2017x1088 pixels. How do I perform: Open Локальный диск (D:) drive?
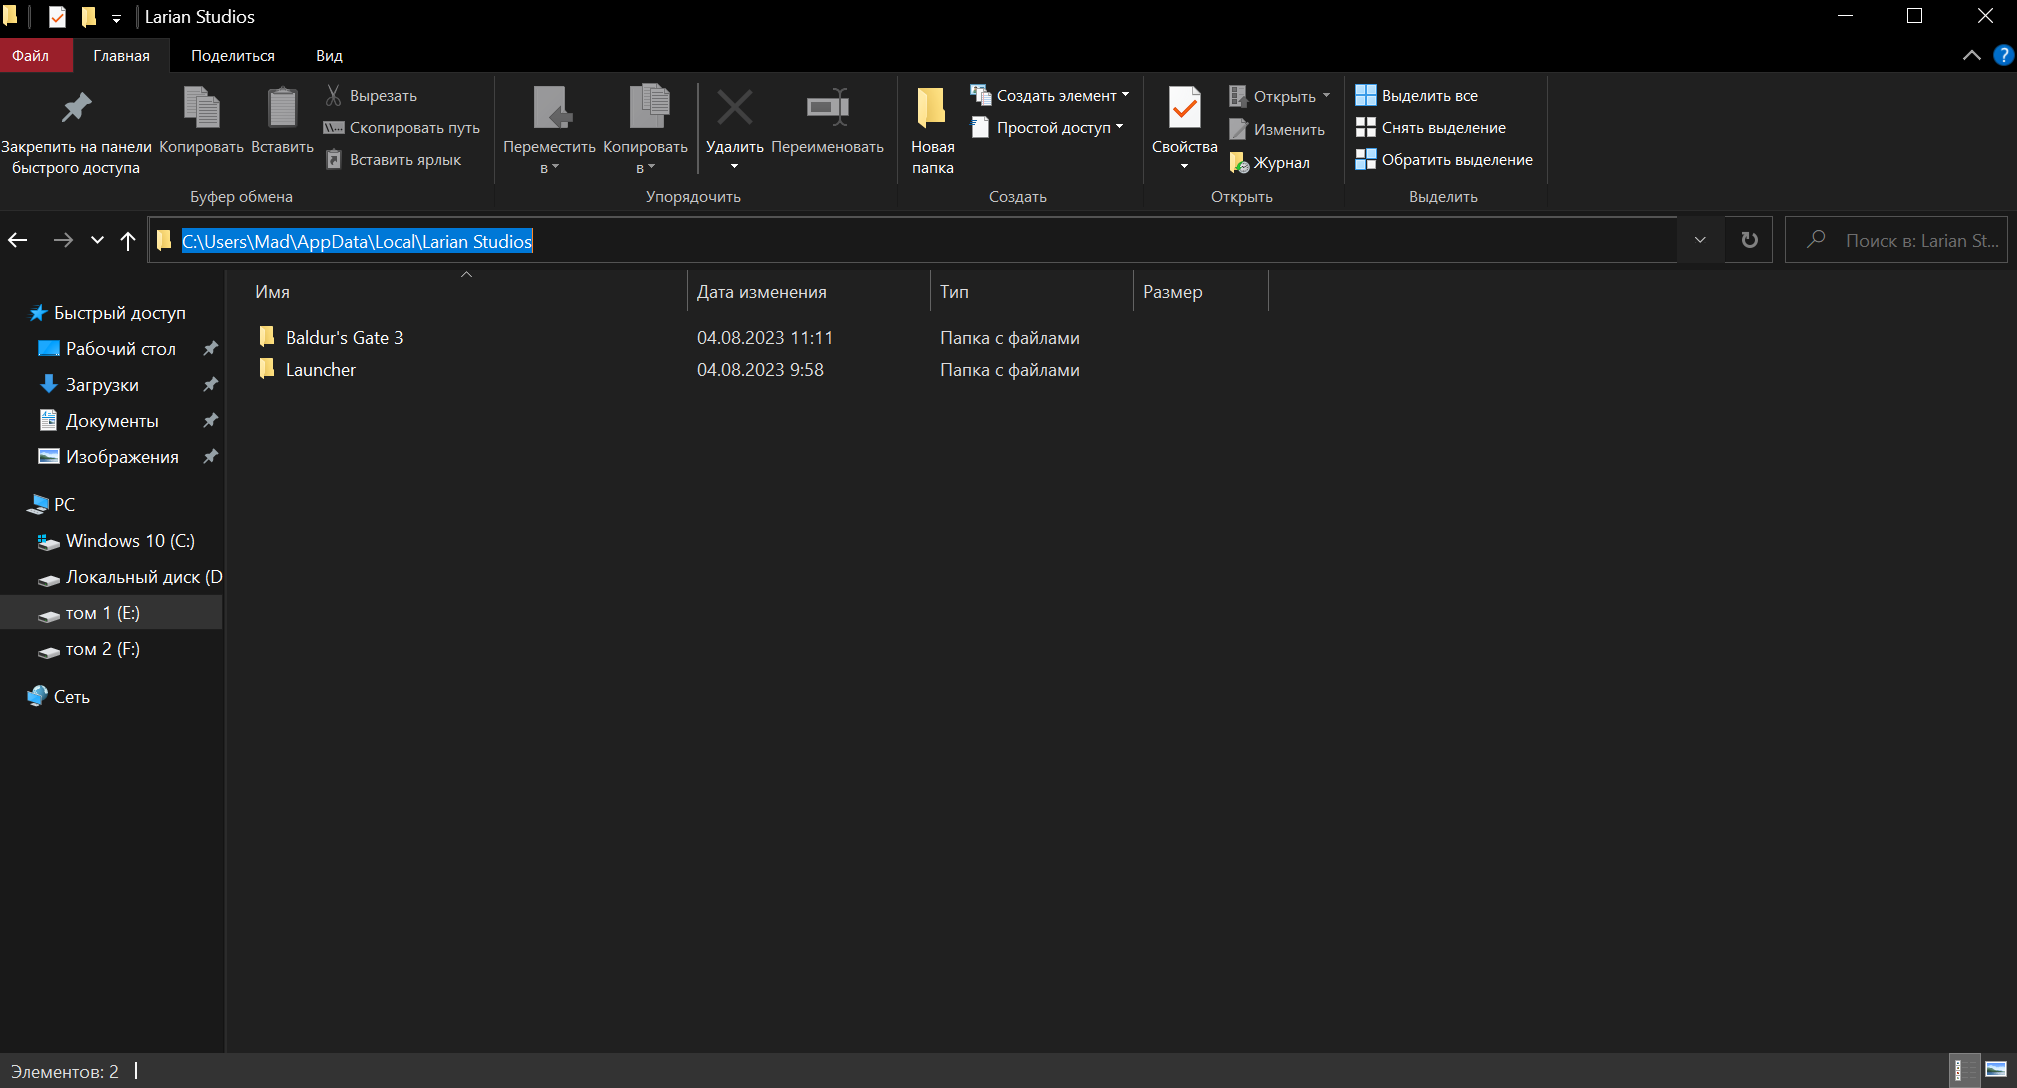[x=130, y=577]
